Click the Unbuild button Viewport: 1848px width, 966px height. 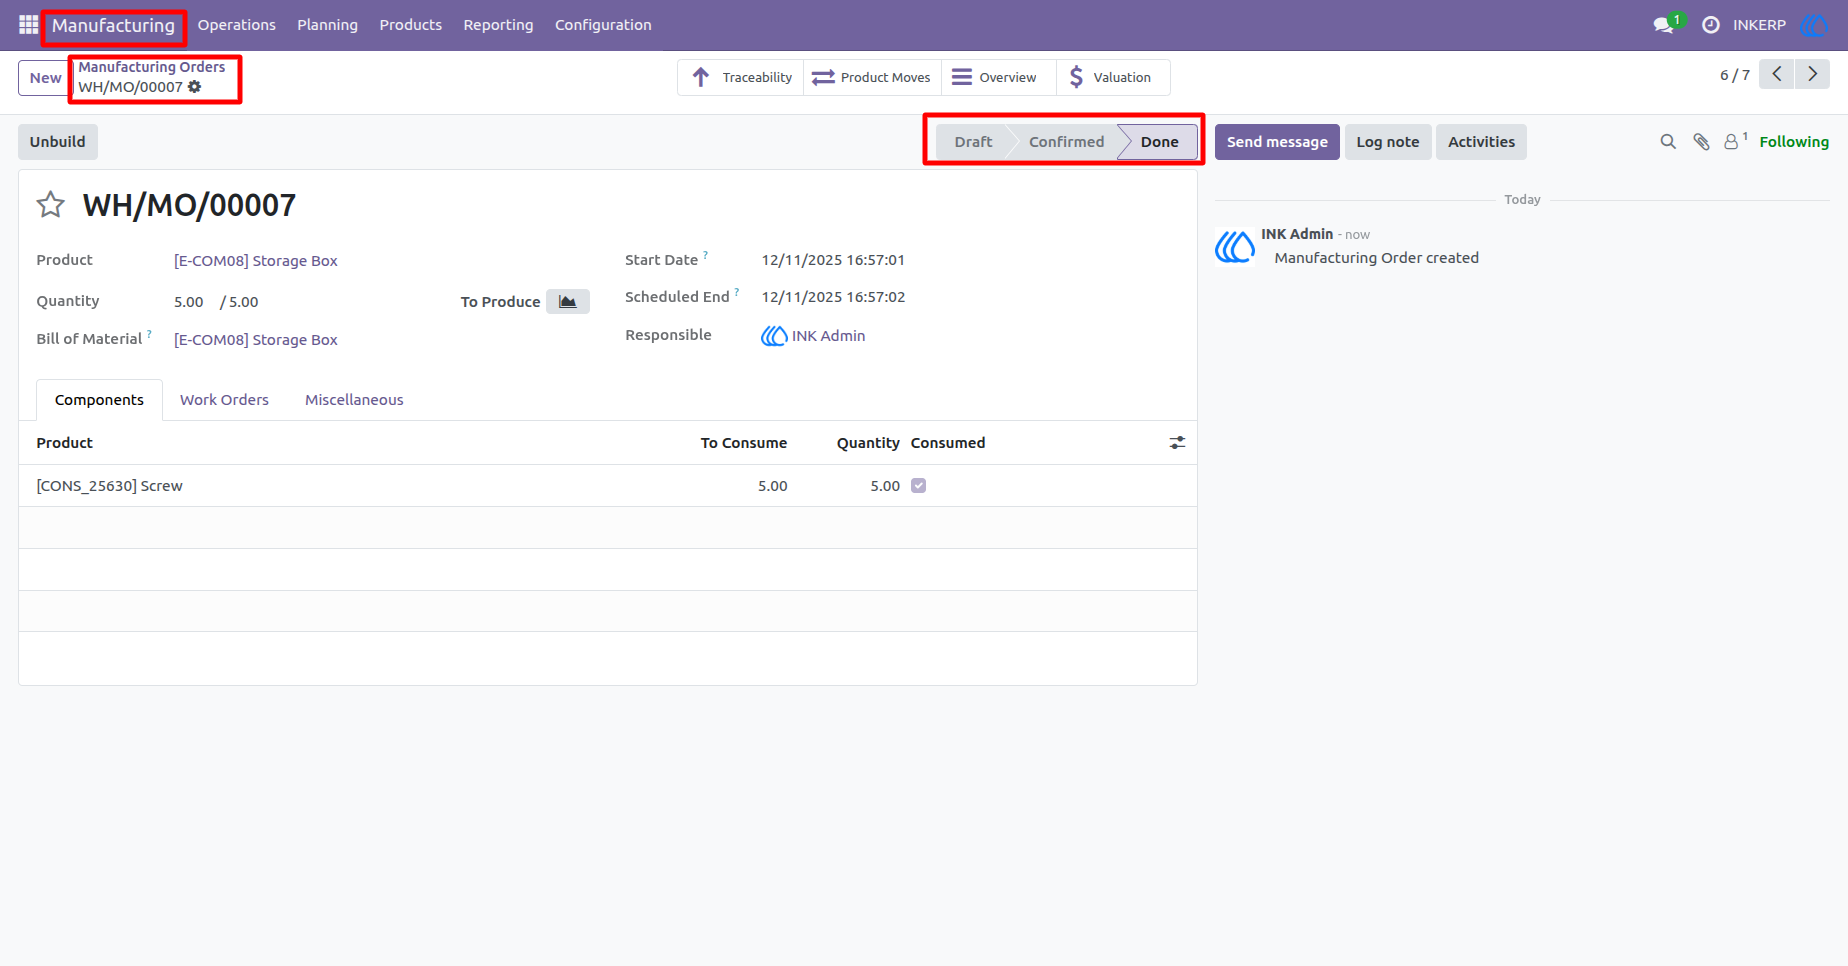click(58, 142)
